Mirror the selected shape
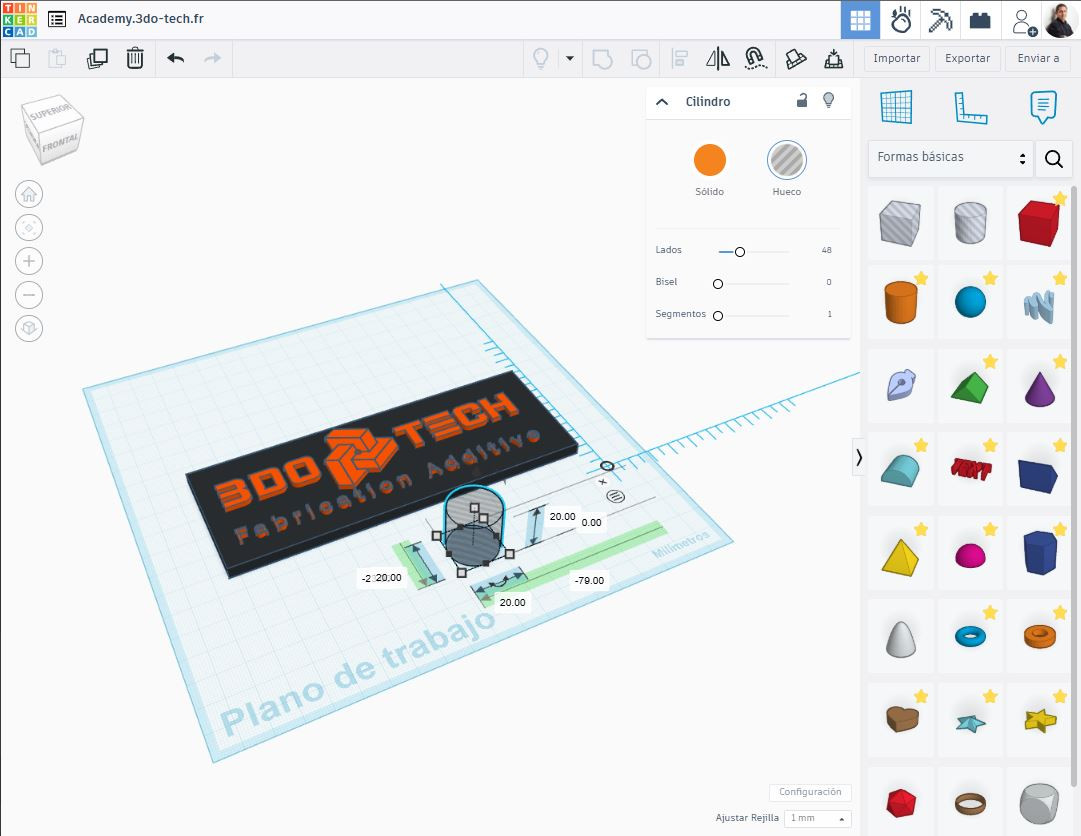This screenshot has height=836, width=1081. pyautogui.click(x=718, y=59)
